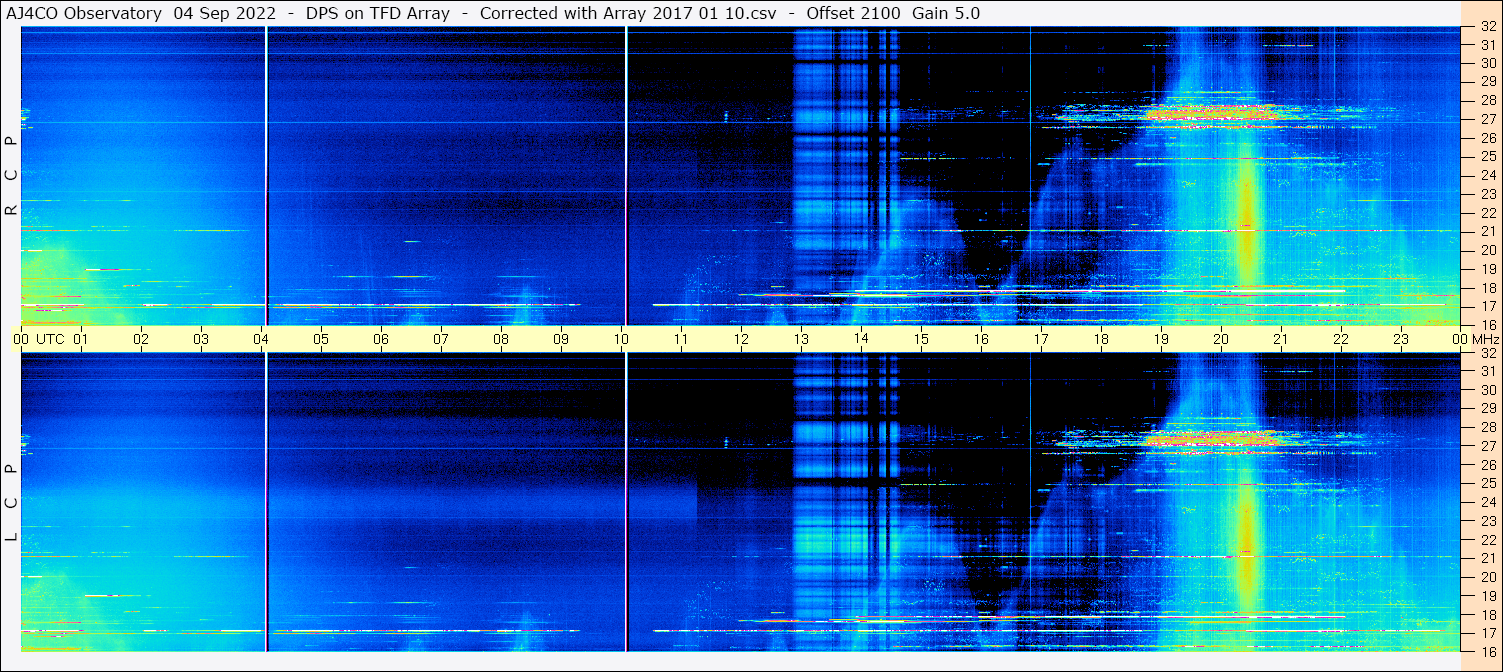
Task: Select the 18 hour mark on time axis
Action: tap(1101, 339)
